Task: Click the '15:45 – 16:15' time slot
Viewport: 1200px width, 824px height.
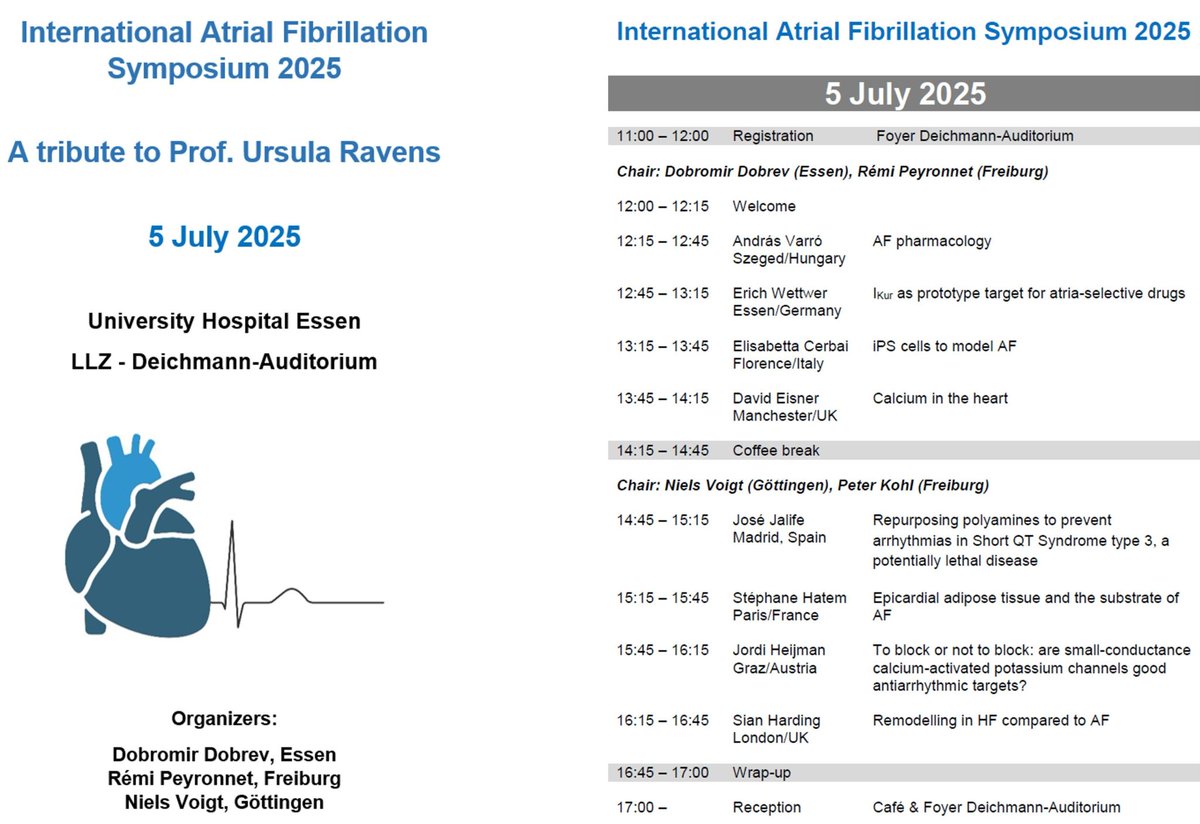Action: pyautogui.click(x=662, y=650)
